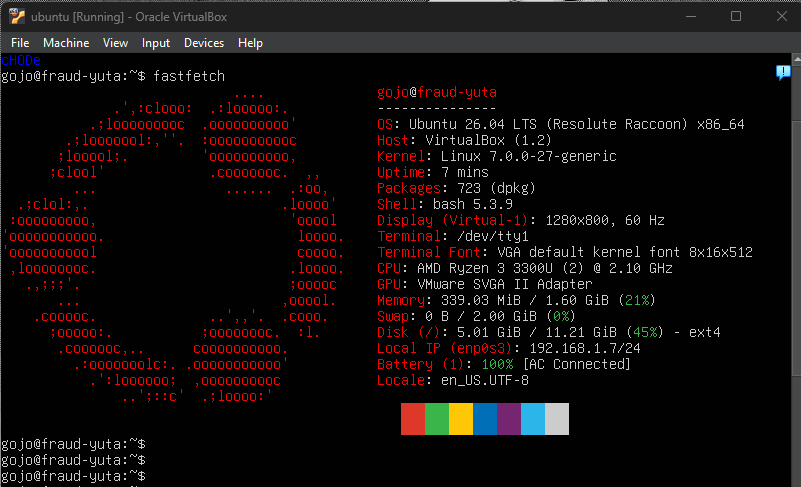This screenshot has height=487, width=801.
Task: Maximize the VirtualBox window
Action: tap(736, 16)
